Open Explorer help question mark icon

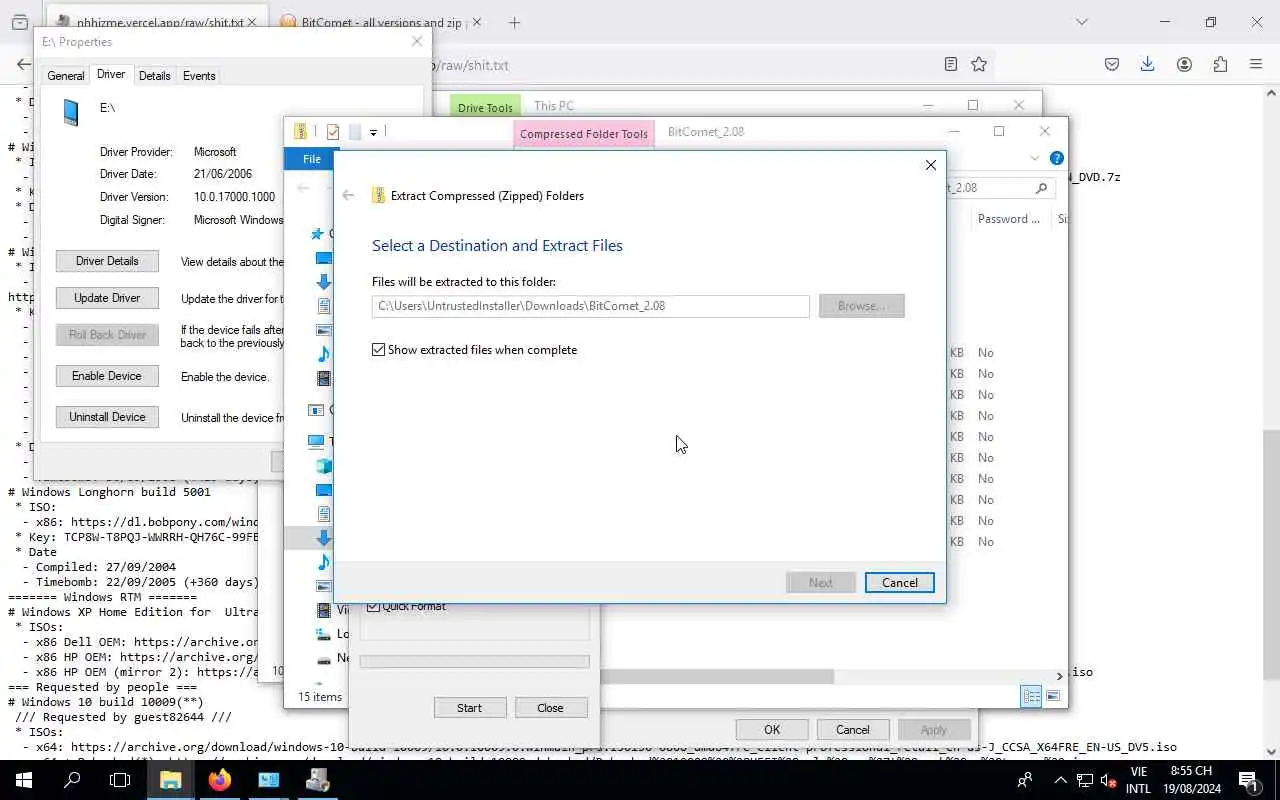(1057, 158)
